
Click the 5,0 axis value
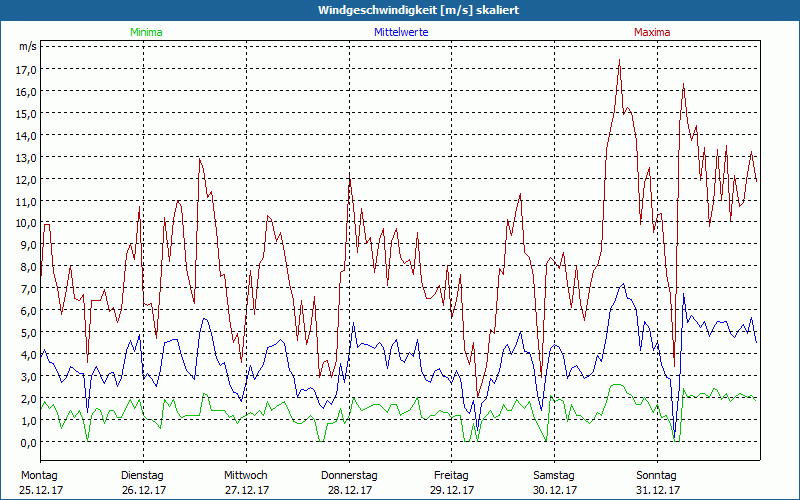tap(29, 333)
